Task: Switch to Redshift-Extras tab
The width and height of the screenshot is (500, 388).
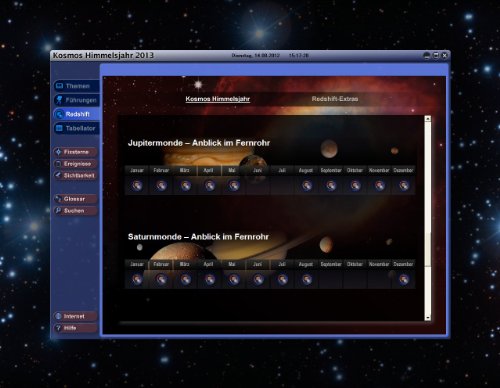Action: pos(335,99)
